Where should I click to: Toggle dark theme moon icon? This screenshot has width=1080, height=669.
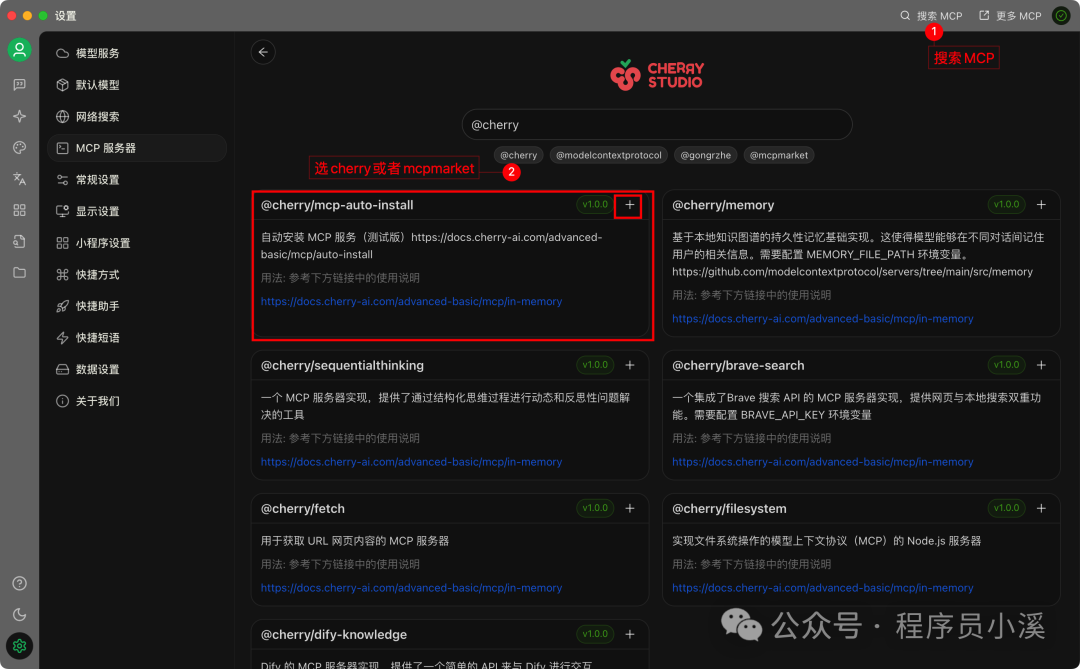[19, 615]
